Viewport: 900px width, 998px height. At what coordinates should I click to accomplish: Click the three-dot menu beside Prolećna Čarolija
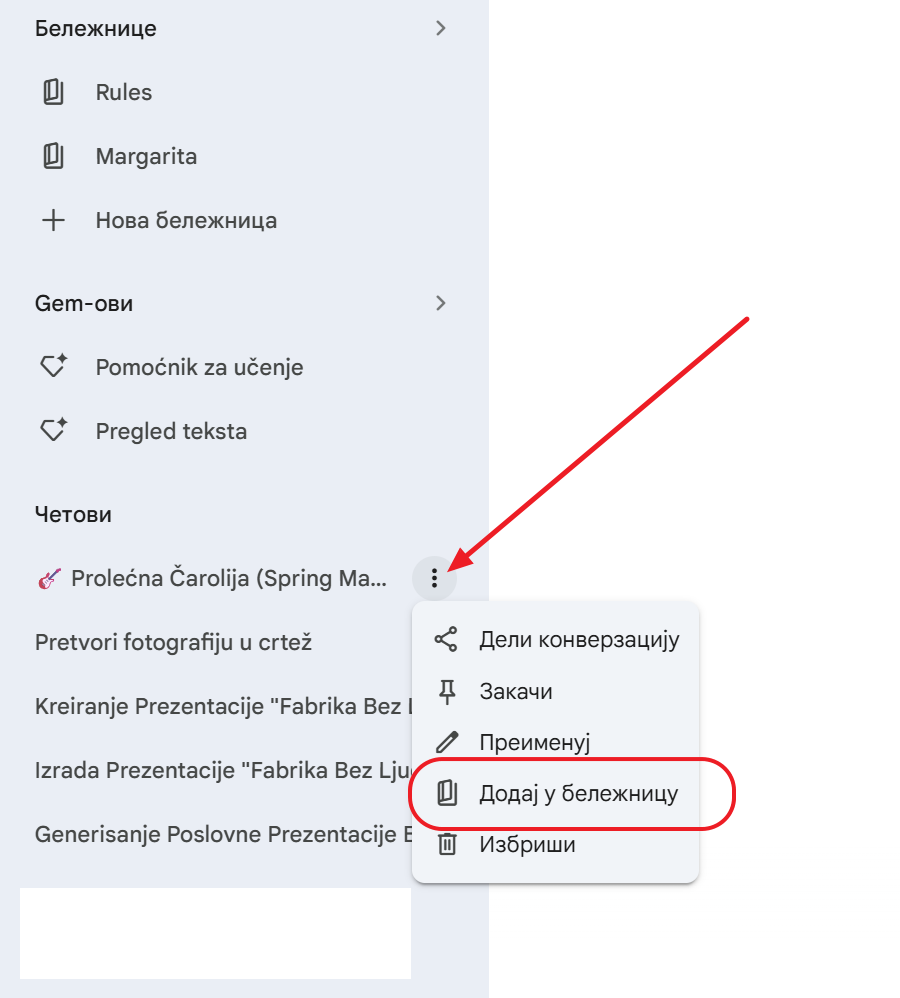point(434,578)
